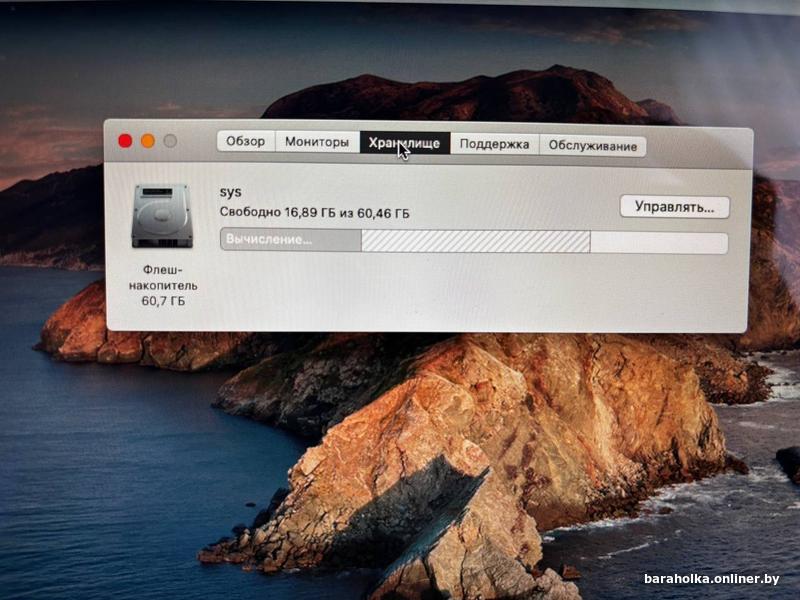Select the Хранилище tab
Viewport: 800px width, 600px height.
[405, 143]
